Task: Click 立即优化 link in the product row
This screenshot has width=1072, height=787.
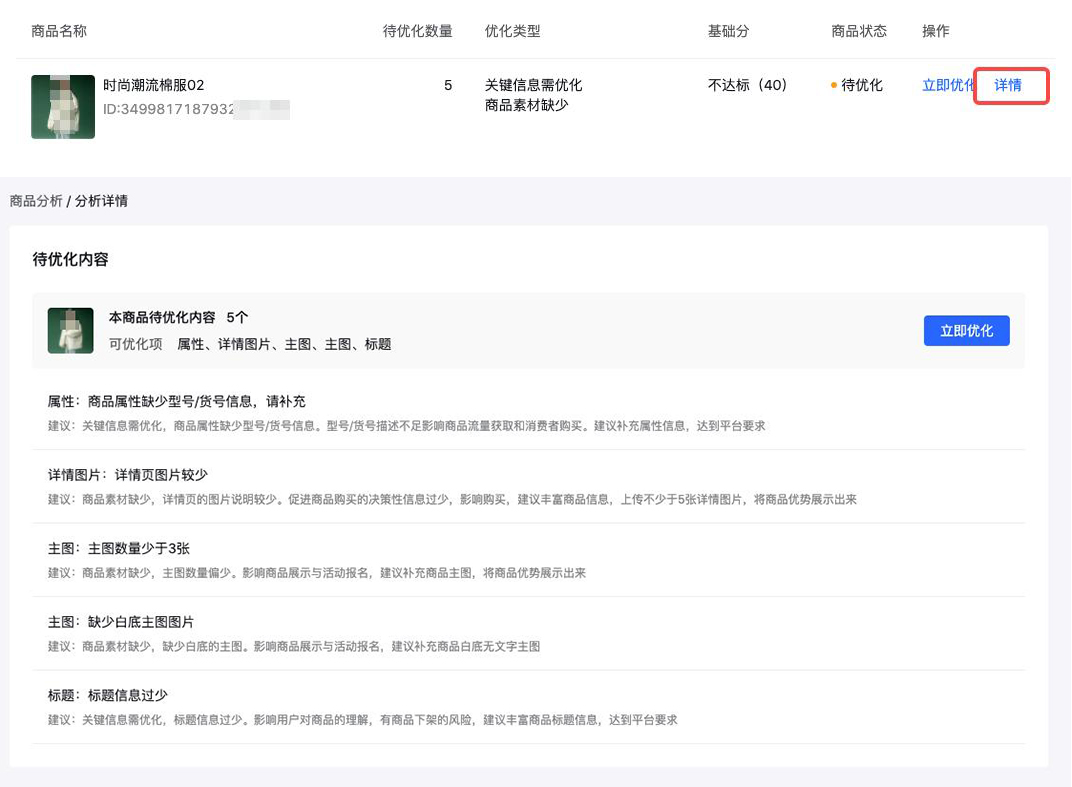Action: point(948,85)
